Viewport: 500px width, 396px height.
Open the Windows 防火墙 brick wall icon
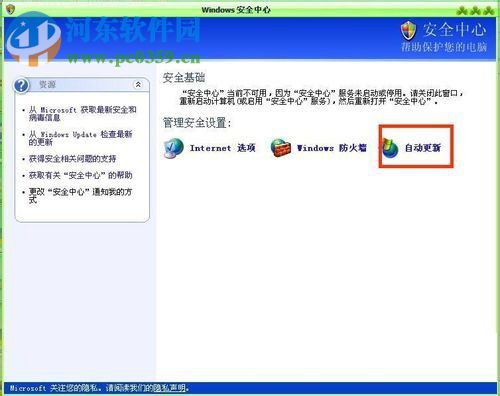coord(281,148)
